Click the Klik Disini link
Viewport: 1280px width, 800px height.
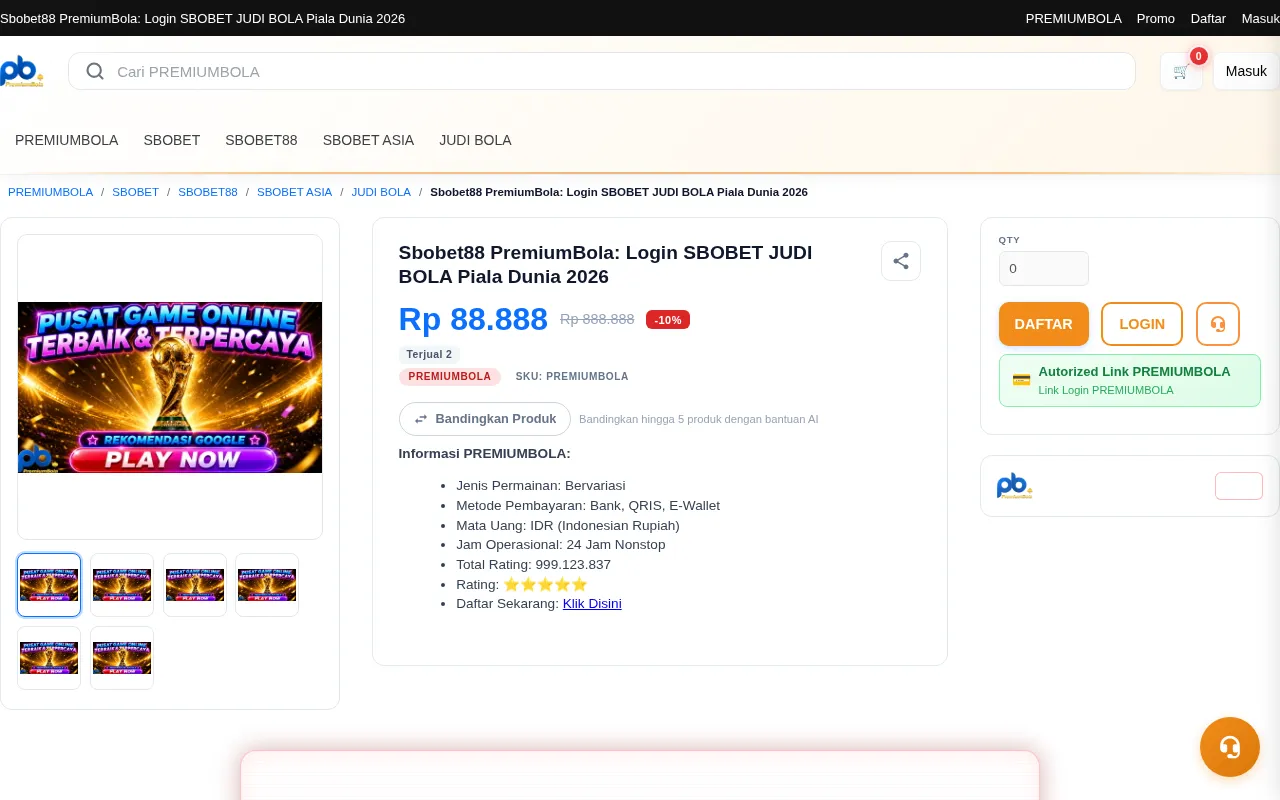[592, 604]
